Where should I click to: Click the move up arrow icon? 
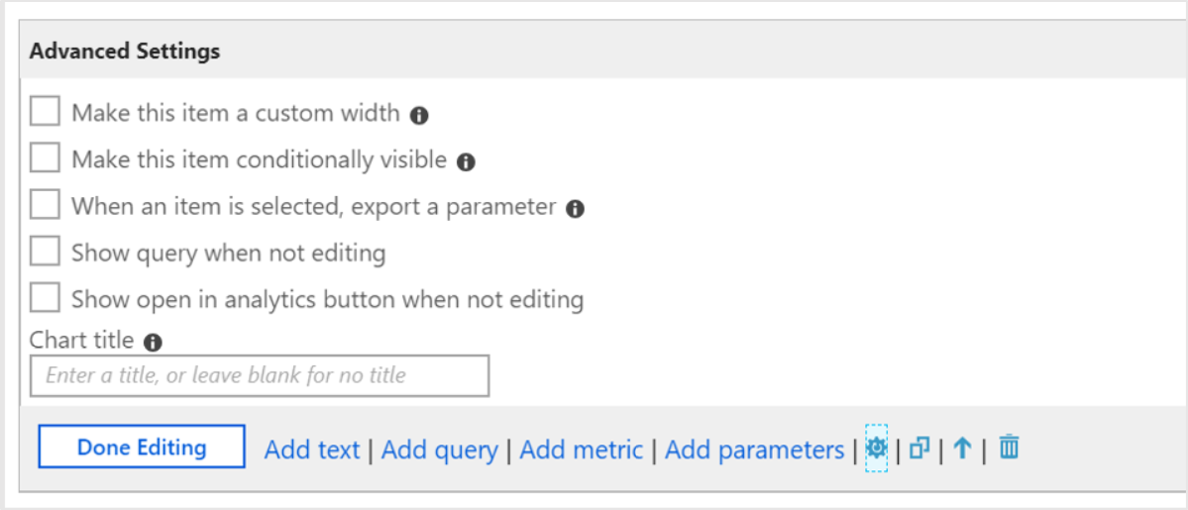click(x=962, y=449)
